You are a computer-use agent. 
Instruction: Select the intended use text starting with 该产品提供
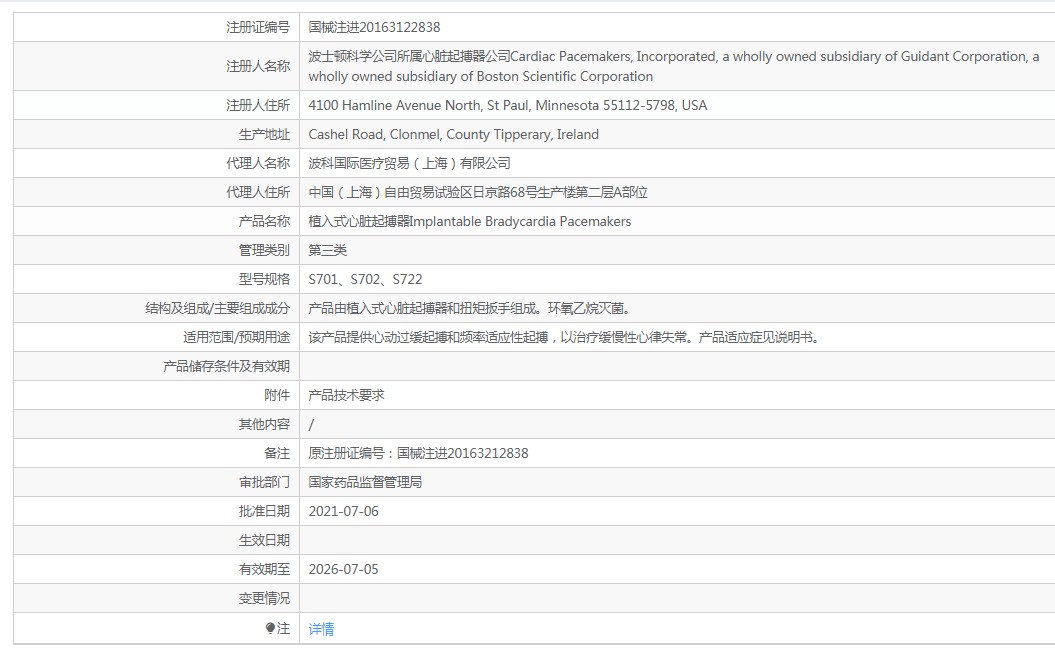565,336
